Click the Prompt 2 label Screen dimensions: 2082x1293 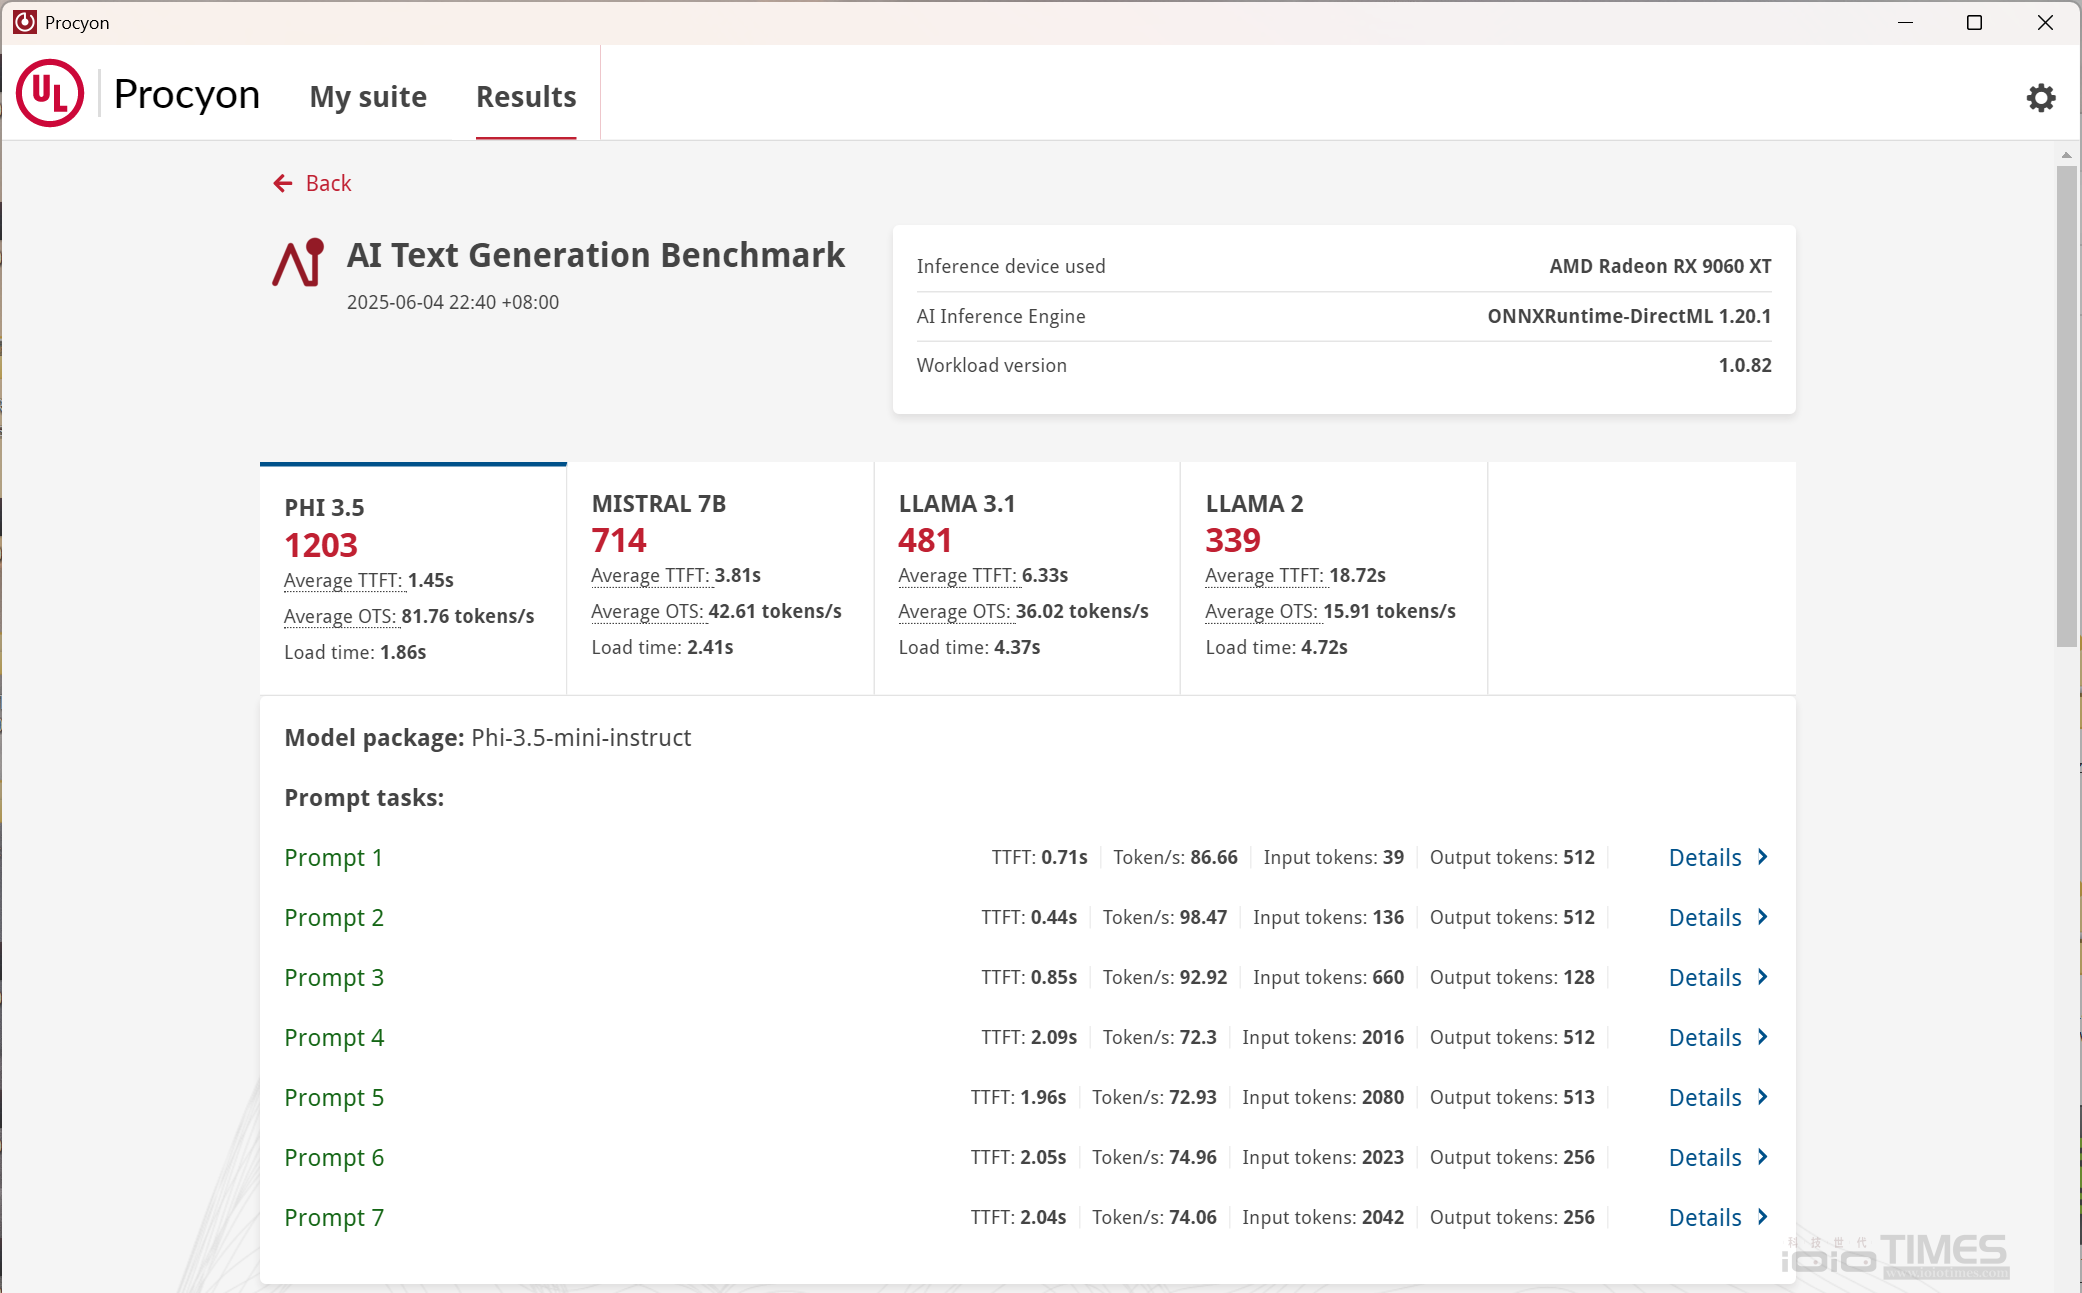point(333,918)
